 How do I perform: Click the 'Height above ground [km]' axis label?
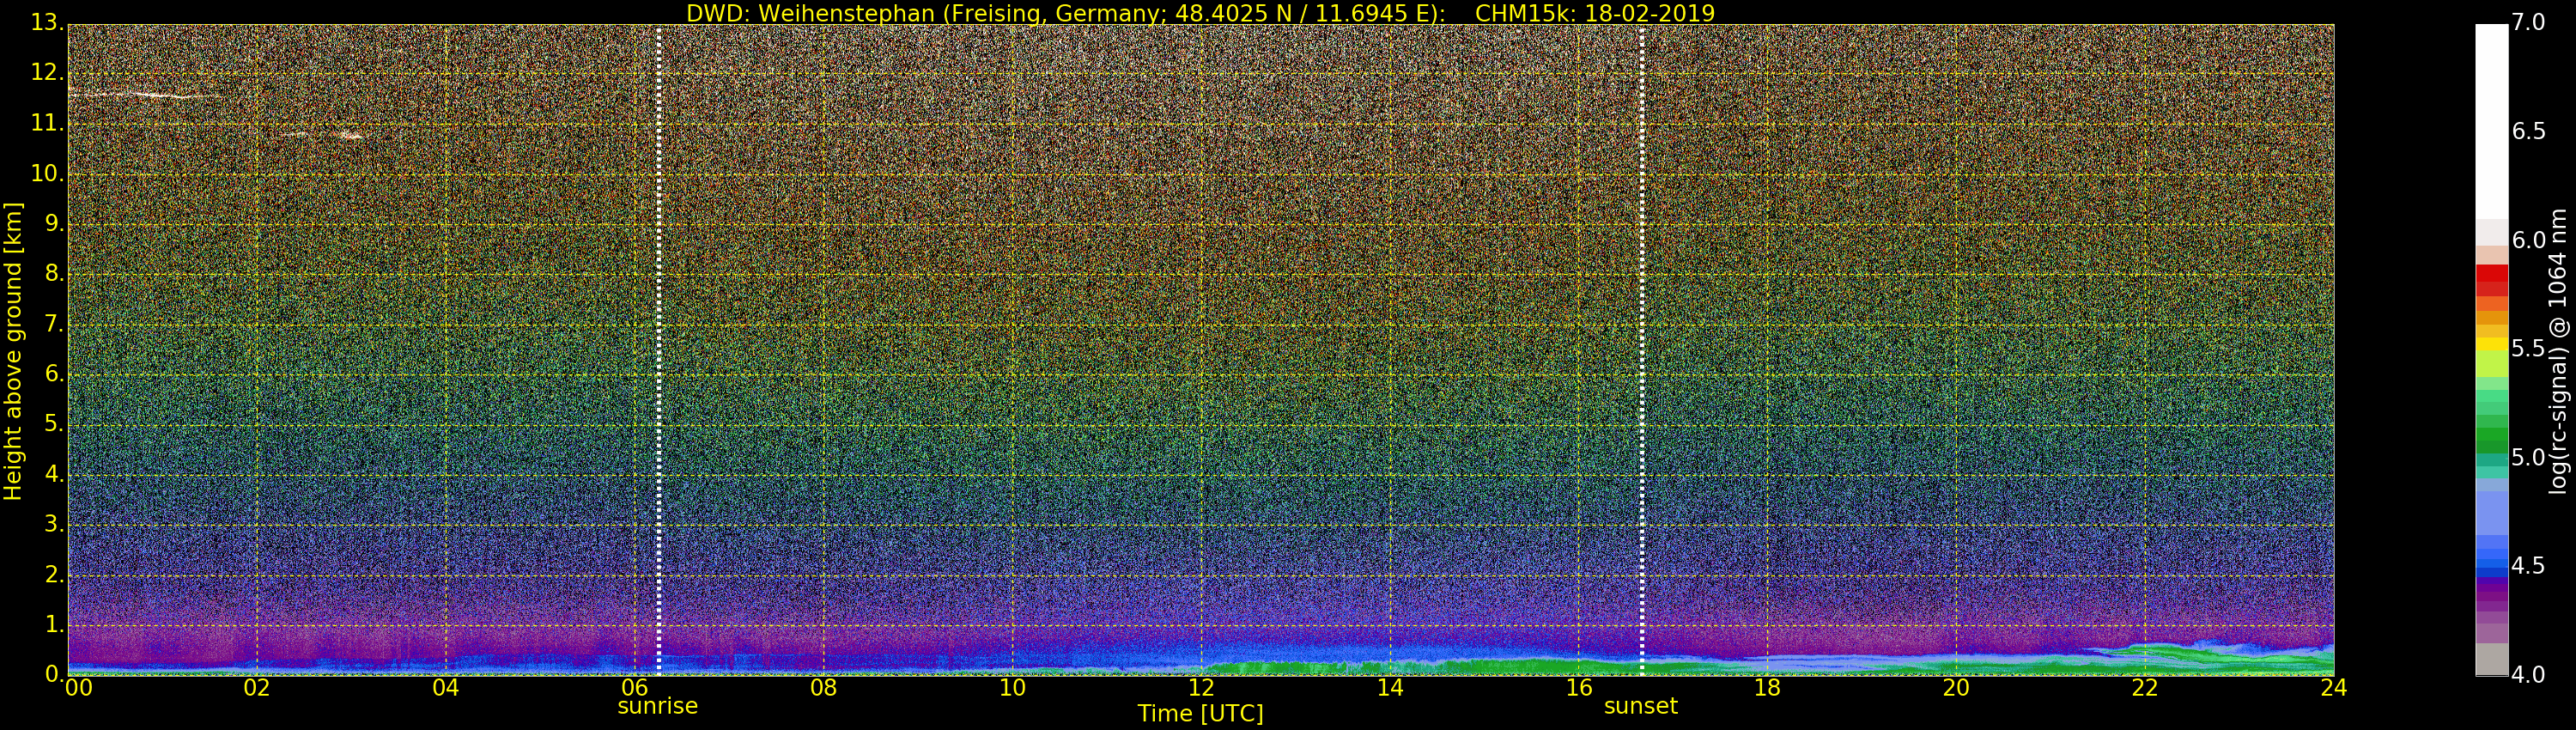[13, 350]
